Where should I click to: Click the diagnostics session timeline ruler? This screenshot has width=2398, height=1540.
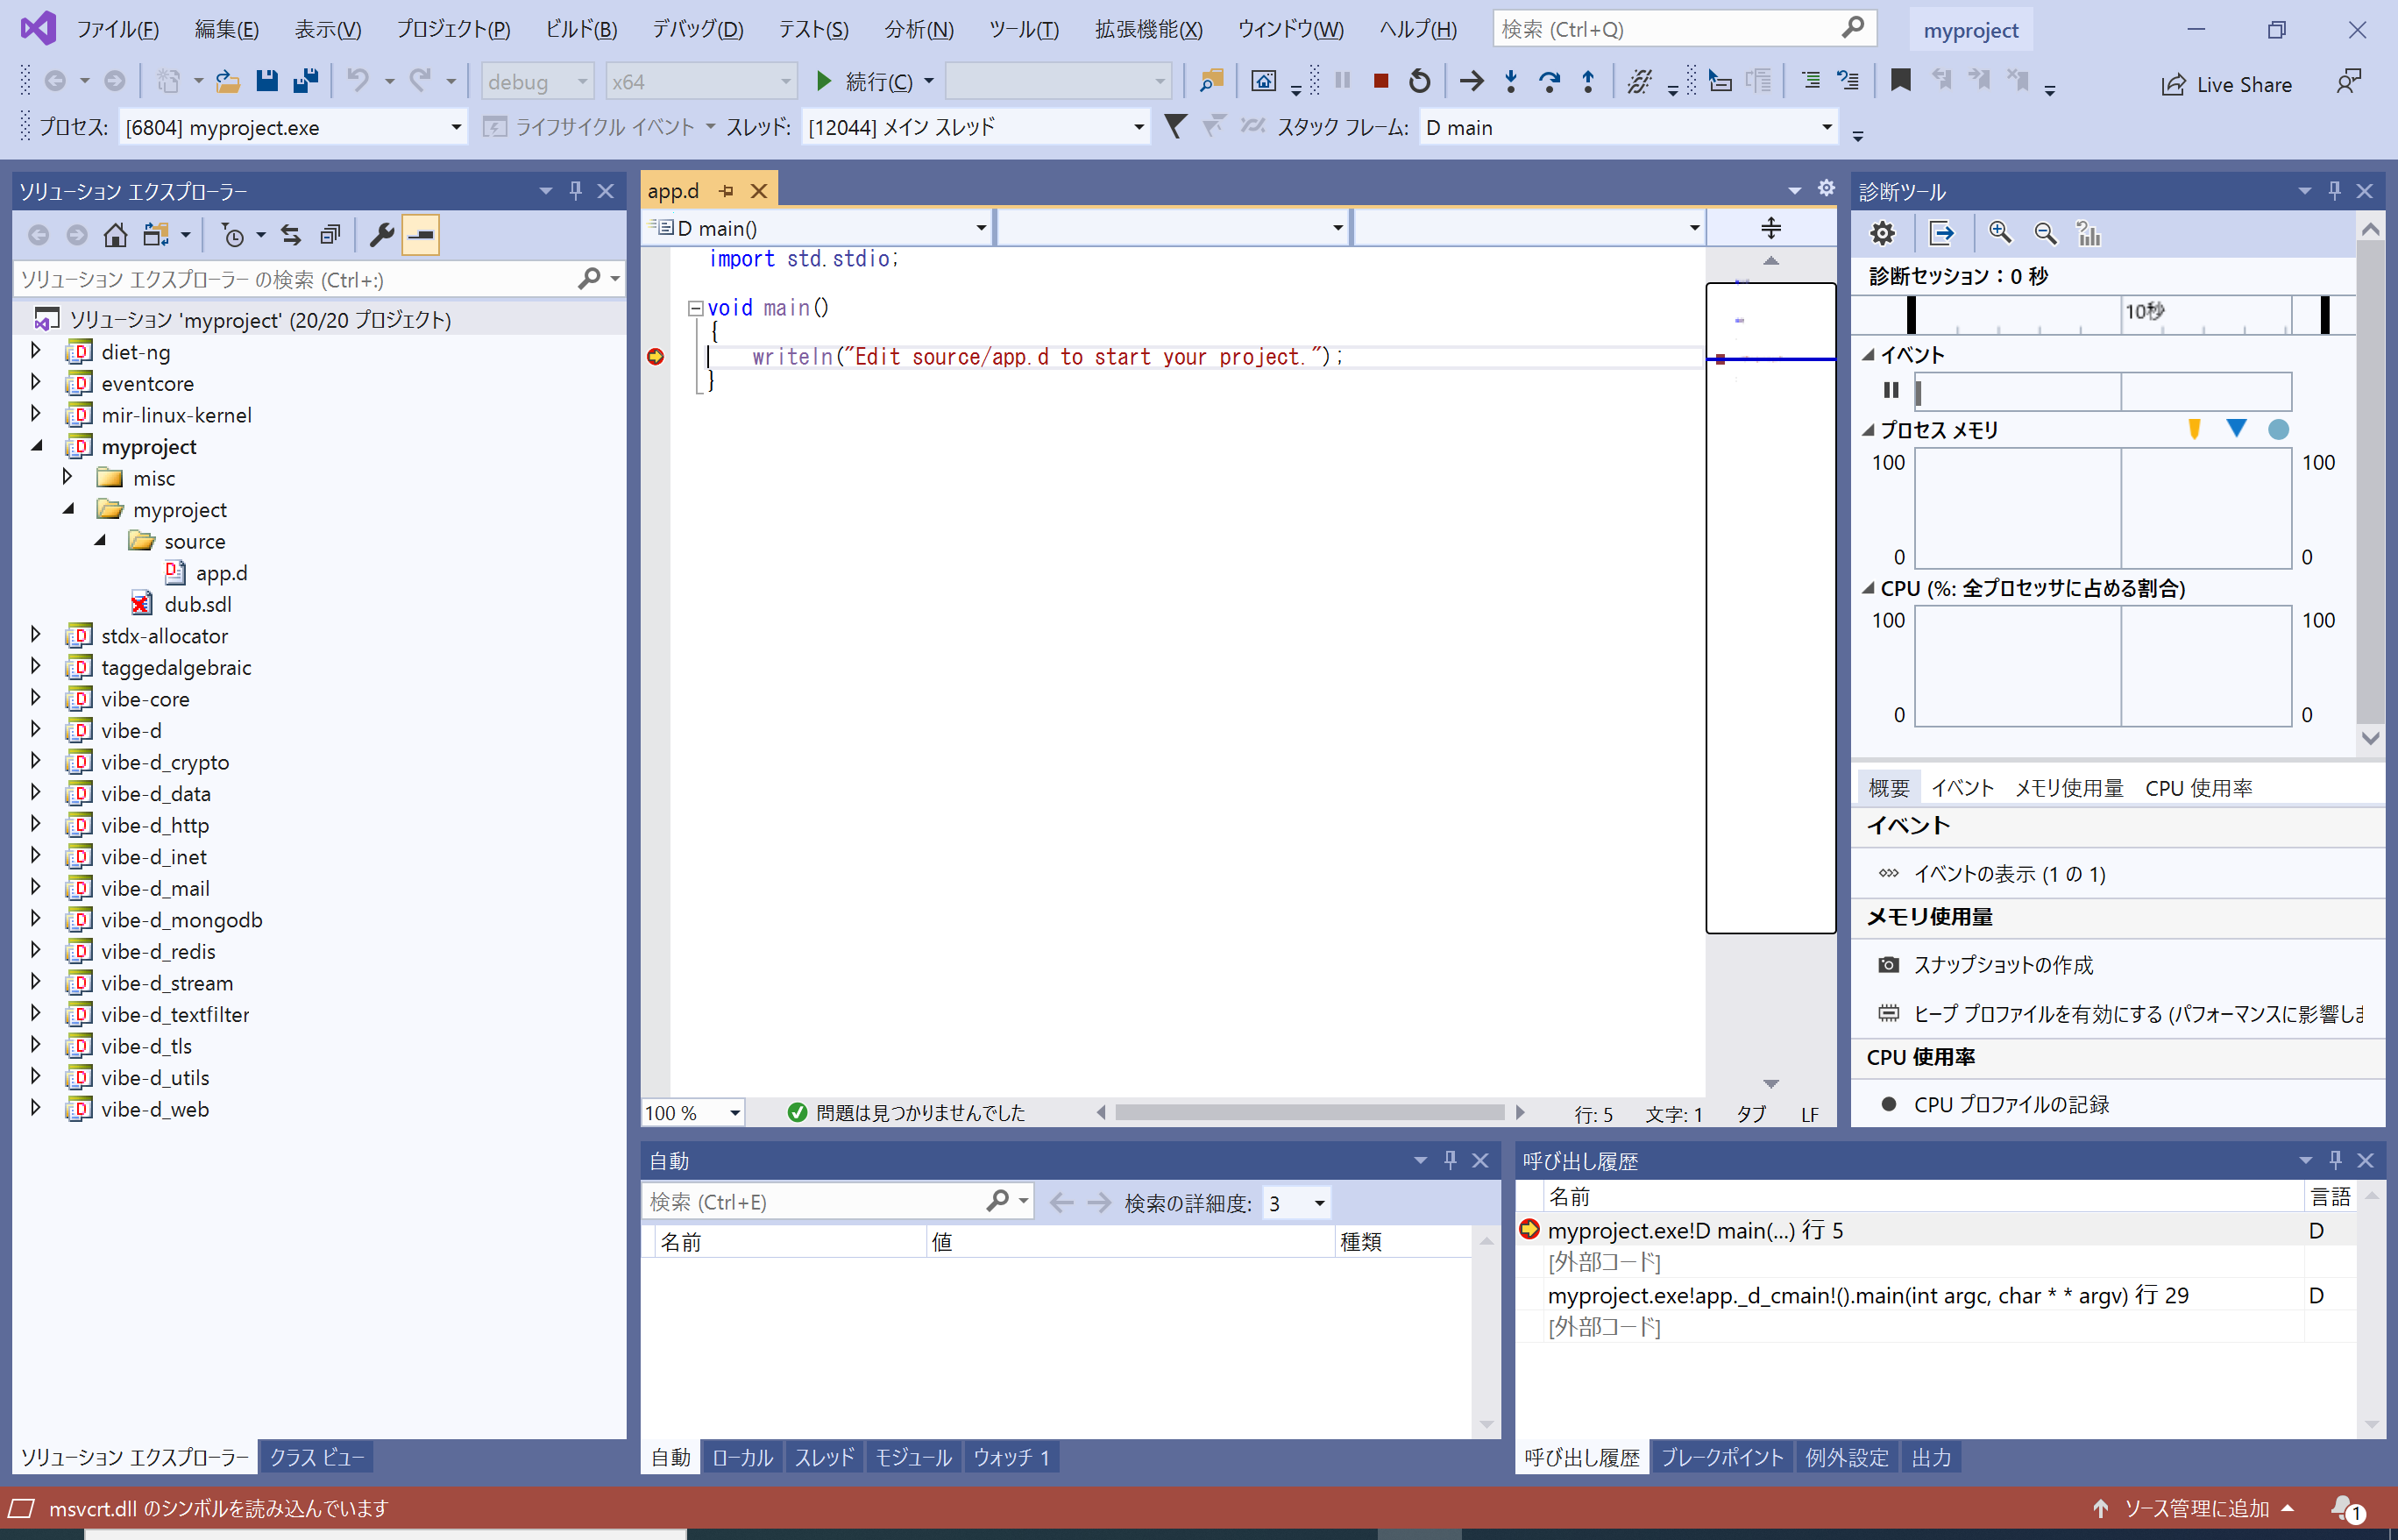click(2104, 314)
